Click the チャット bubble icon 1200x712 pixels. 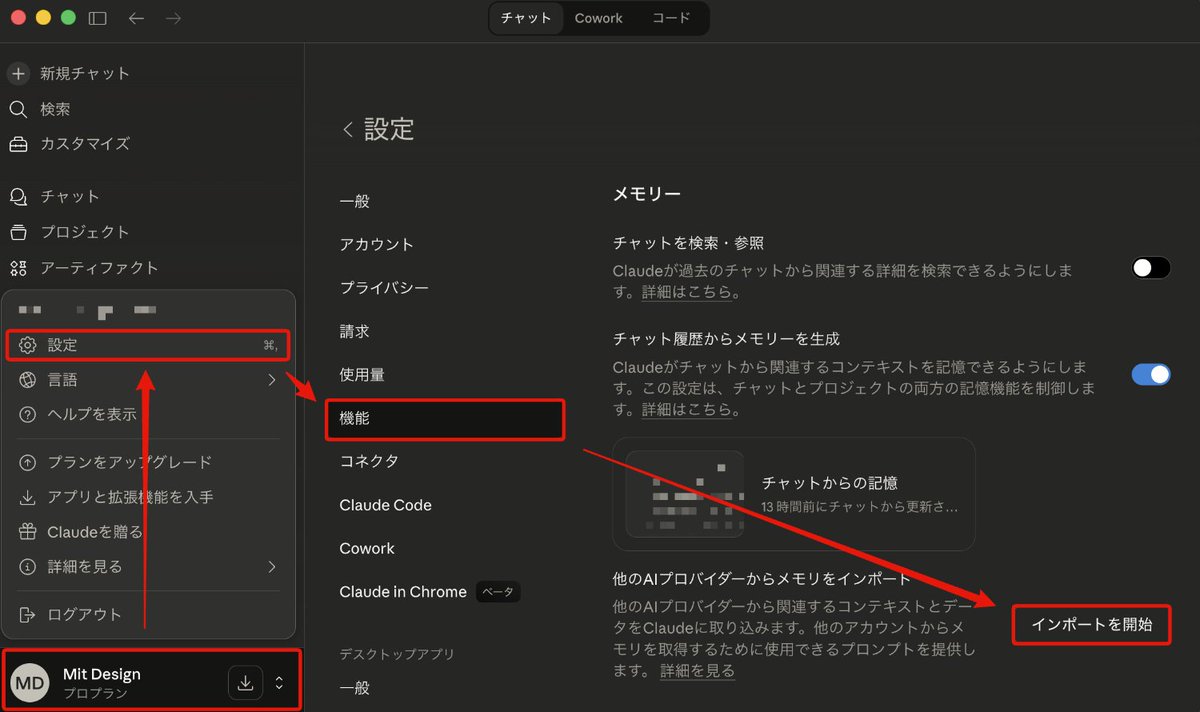(x=18, y=197)
